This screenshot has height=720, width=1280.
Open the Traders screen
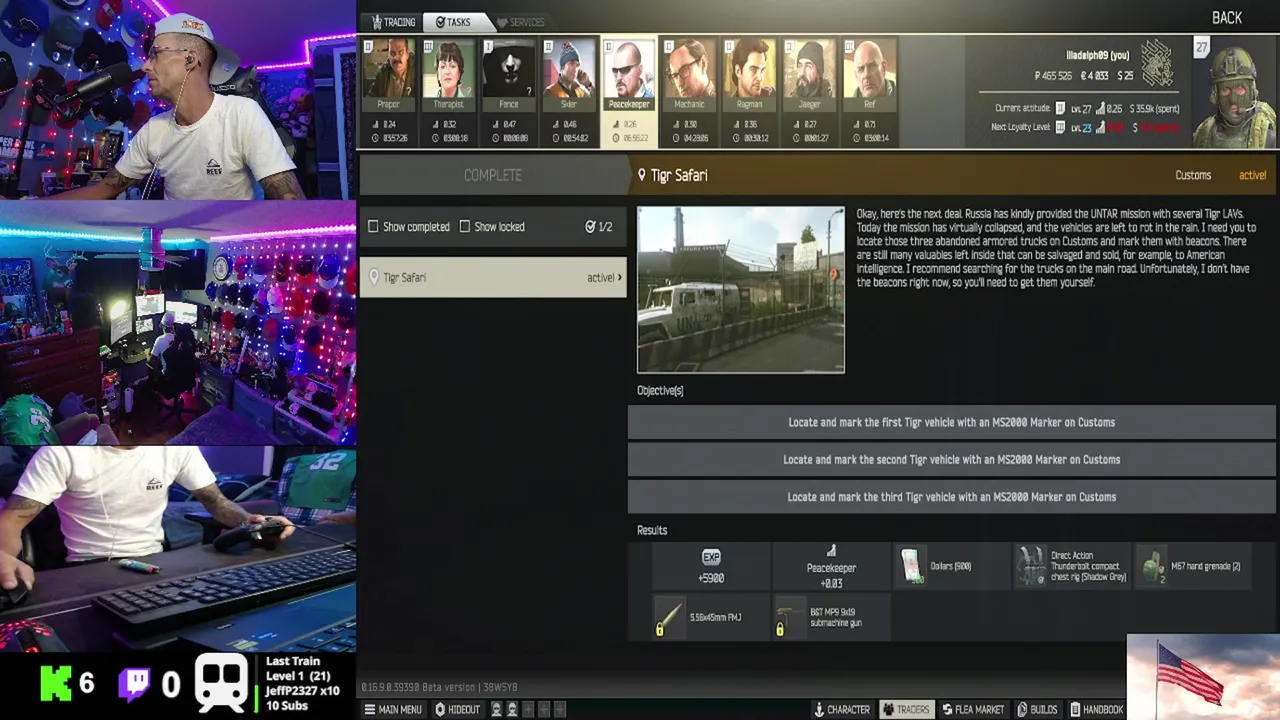[x=906, y=709]
